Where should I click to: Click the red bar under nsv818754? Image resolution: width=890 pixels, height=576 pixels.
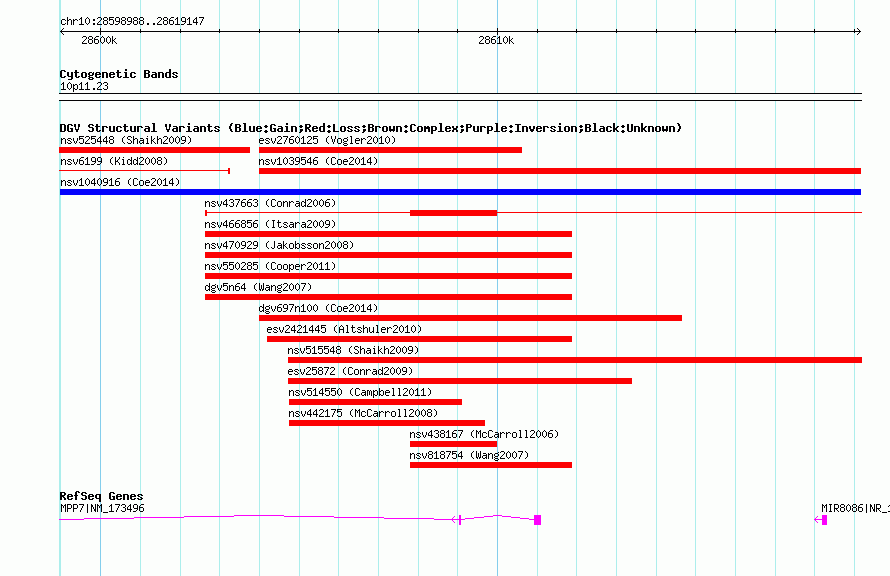click(490, 465)
